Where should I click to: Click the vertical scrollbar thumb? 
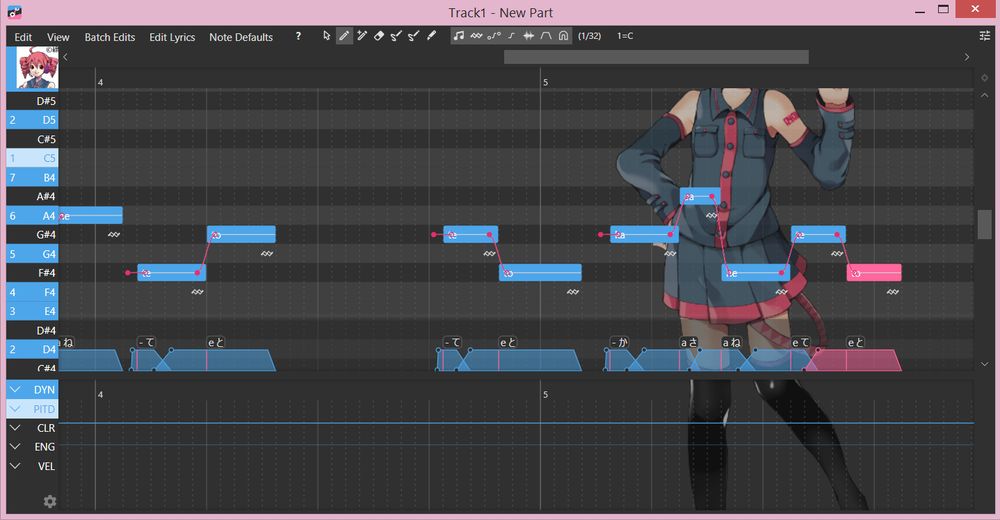(985, 225)
